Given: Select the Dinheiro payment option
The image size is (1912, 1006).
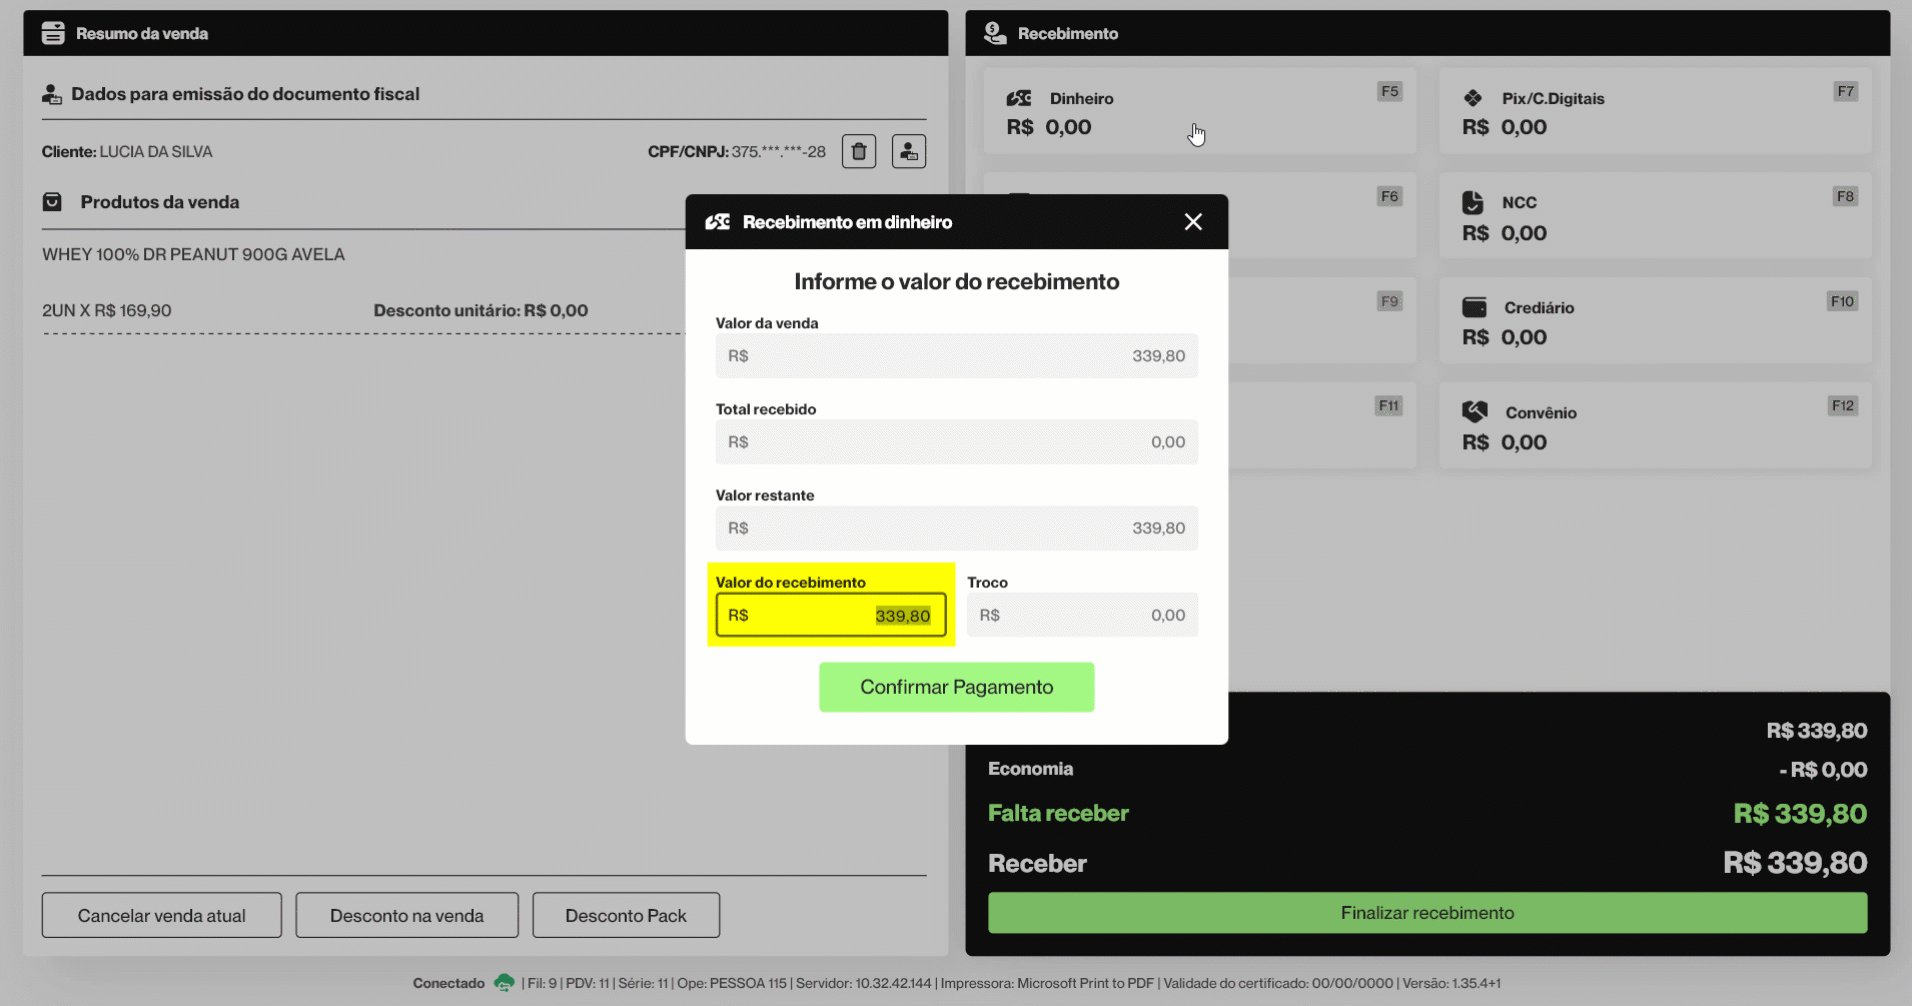Looking at the screenshot, I should tap(1198, 112).
